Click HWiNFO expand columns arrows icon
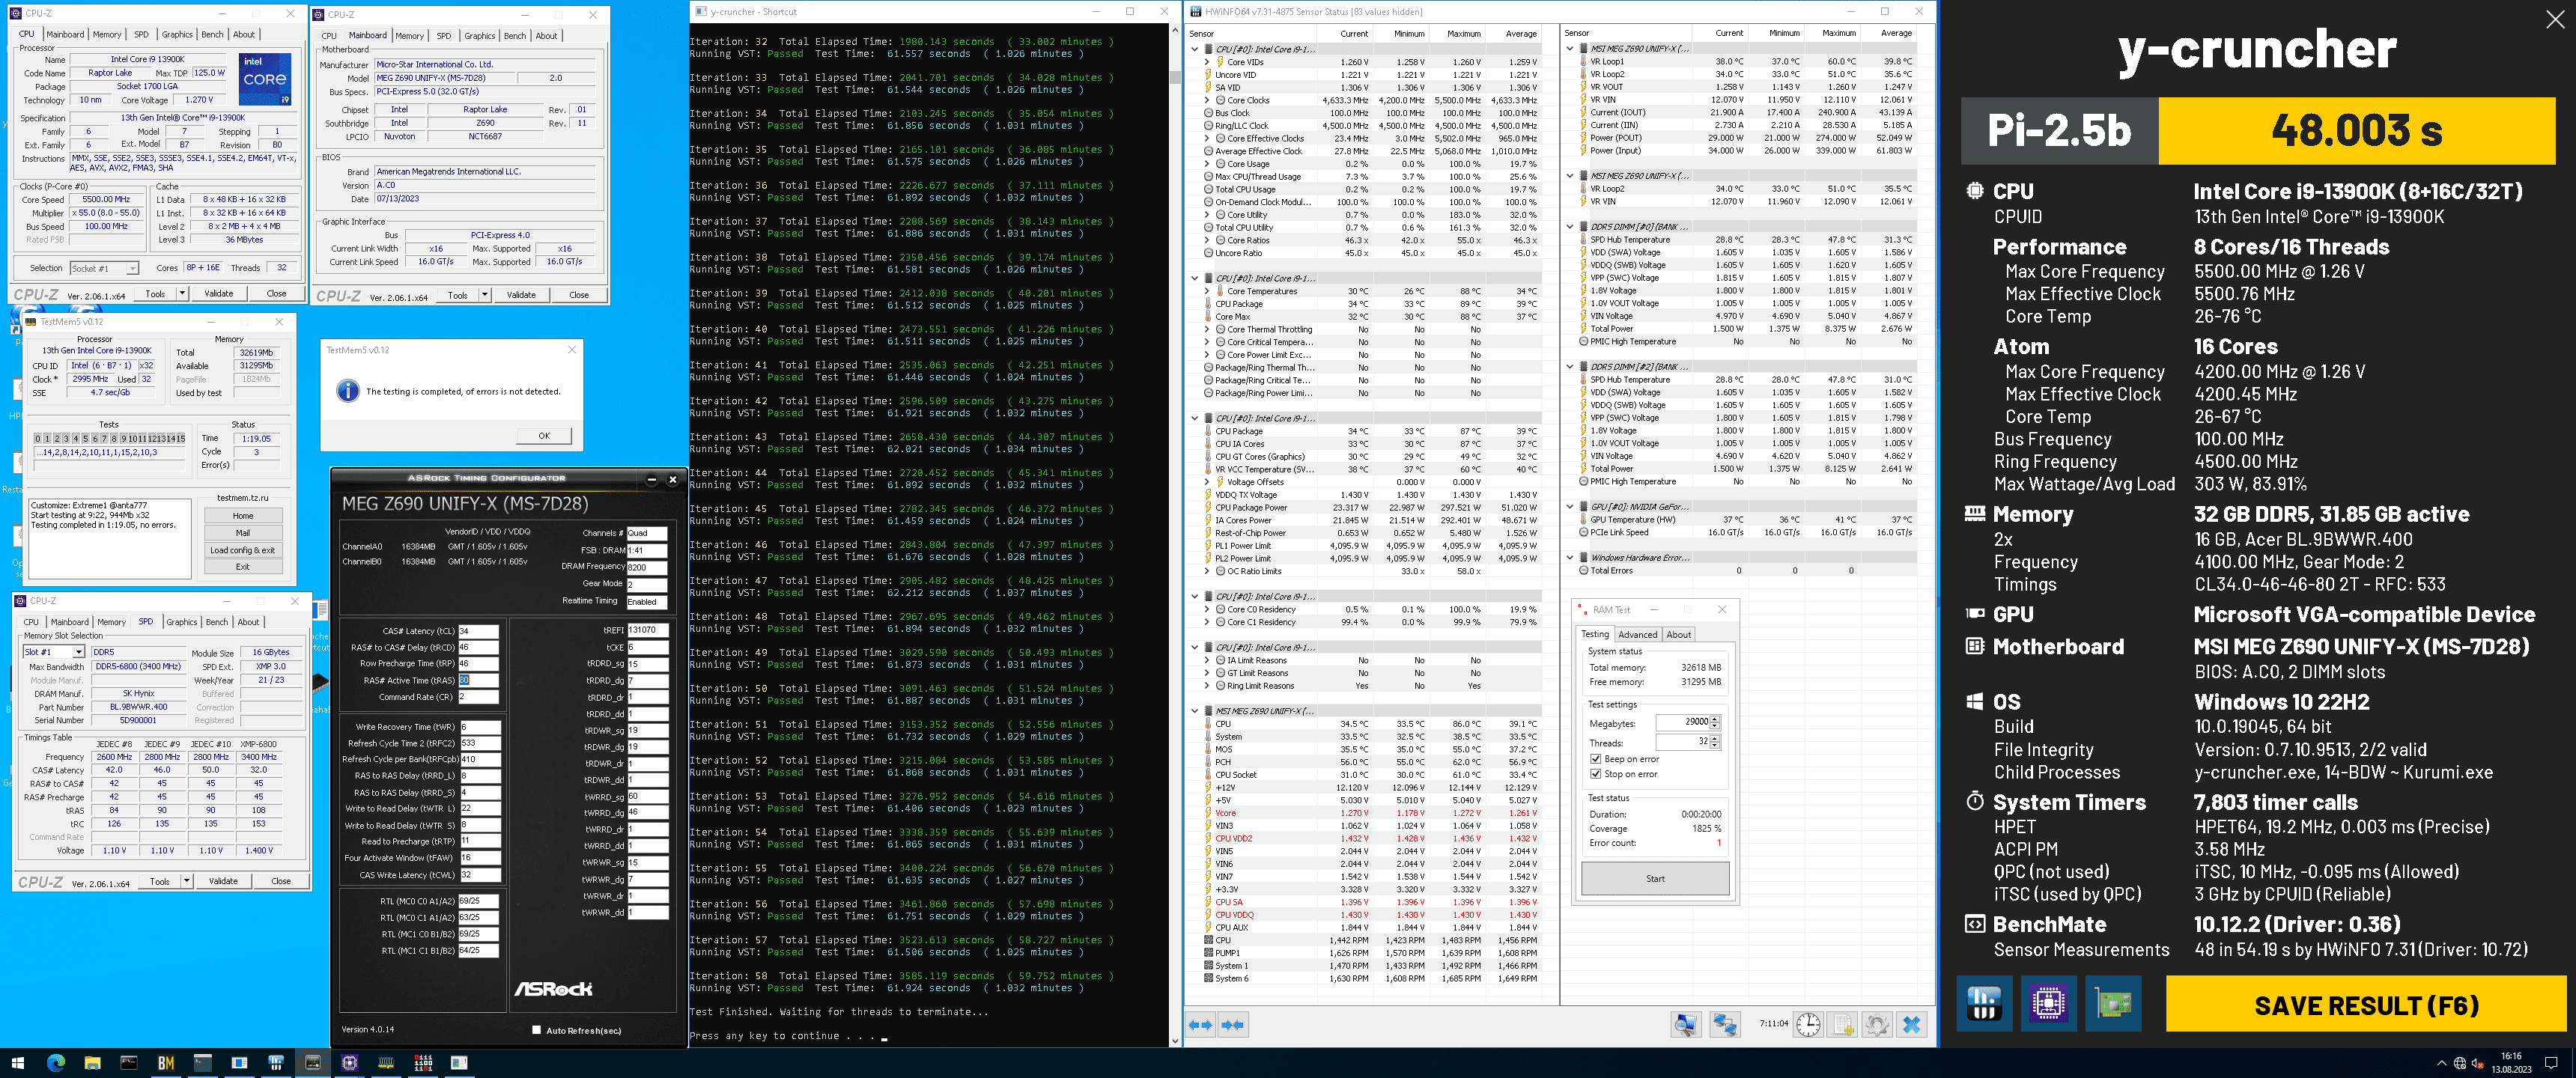 pyautogui.click(x=1200, y=1024)
